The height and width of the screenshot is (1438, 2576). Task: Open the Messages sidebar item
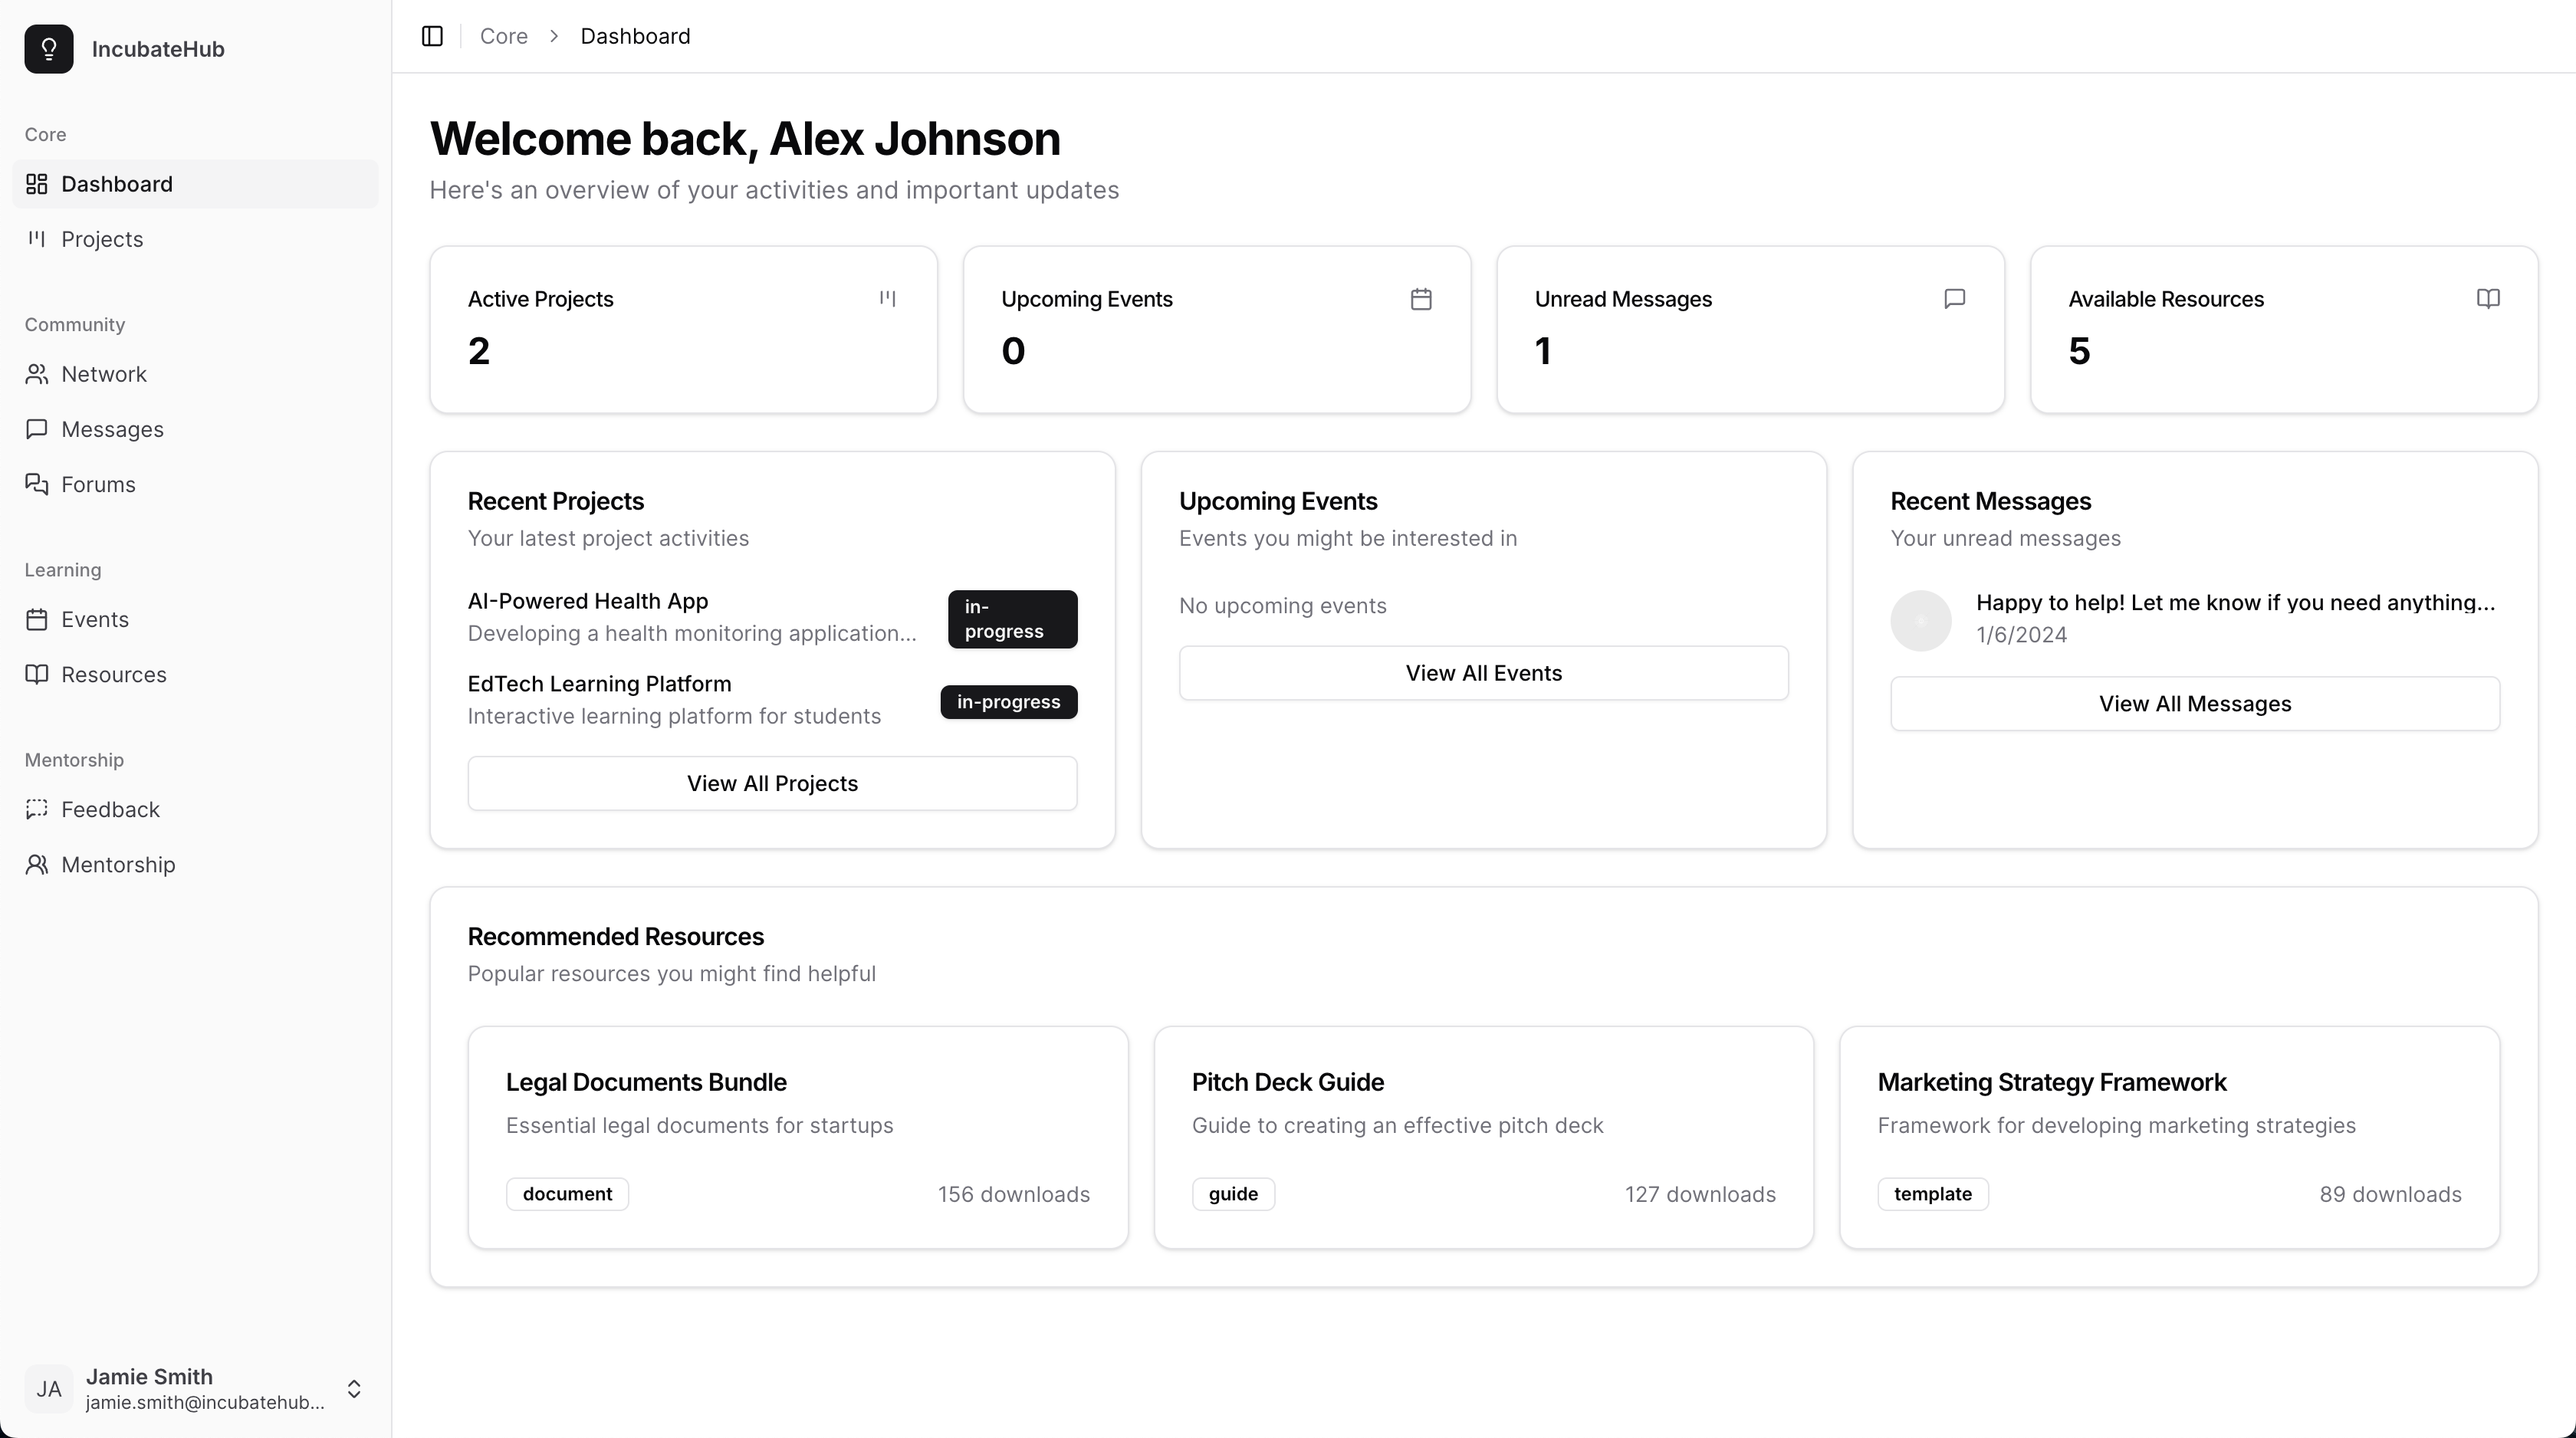click(x=112, y=429)
